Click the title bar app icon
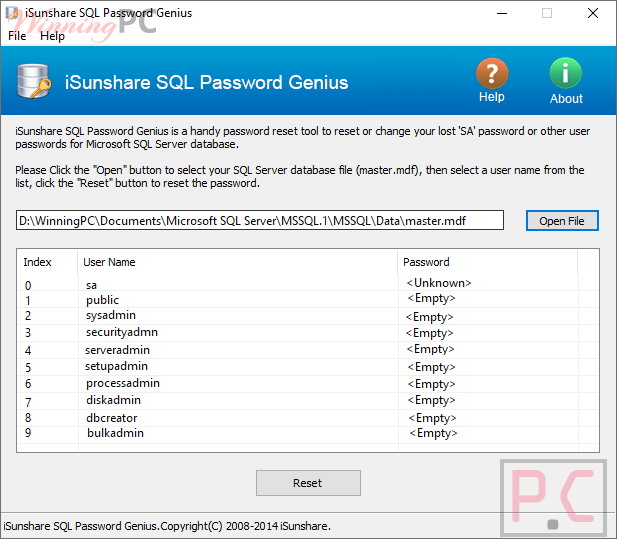This screenshot has height=539, width=617. tap(13, 13)
